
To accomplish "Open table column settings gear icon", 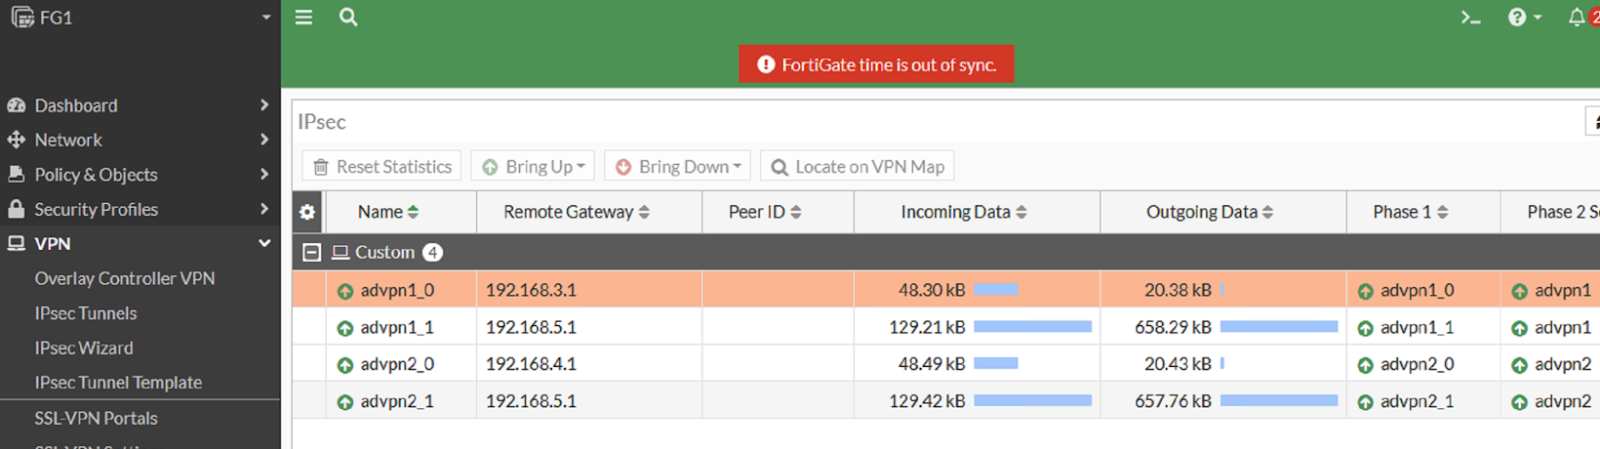I will (307, 212).
